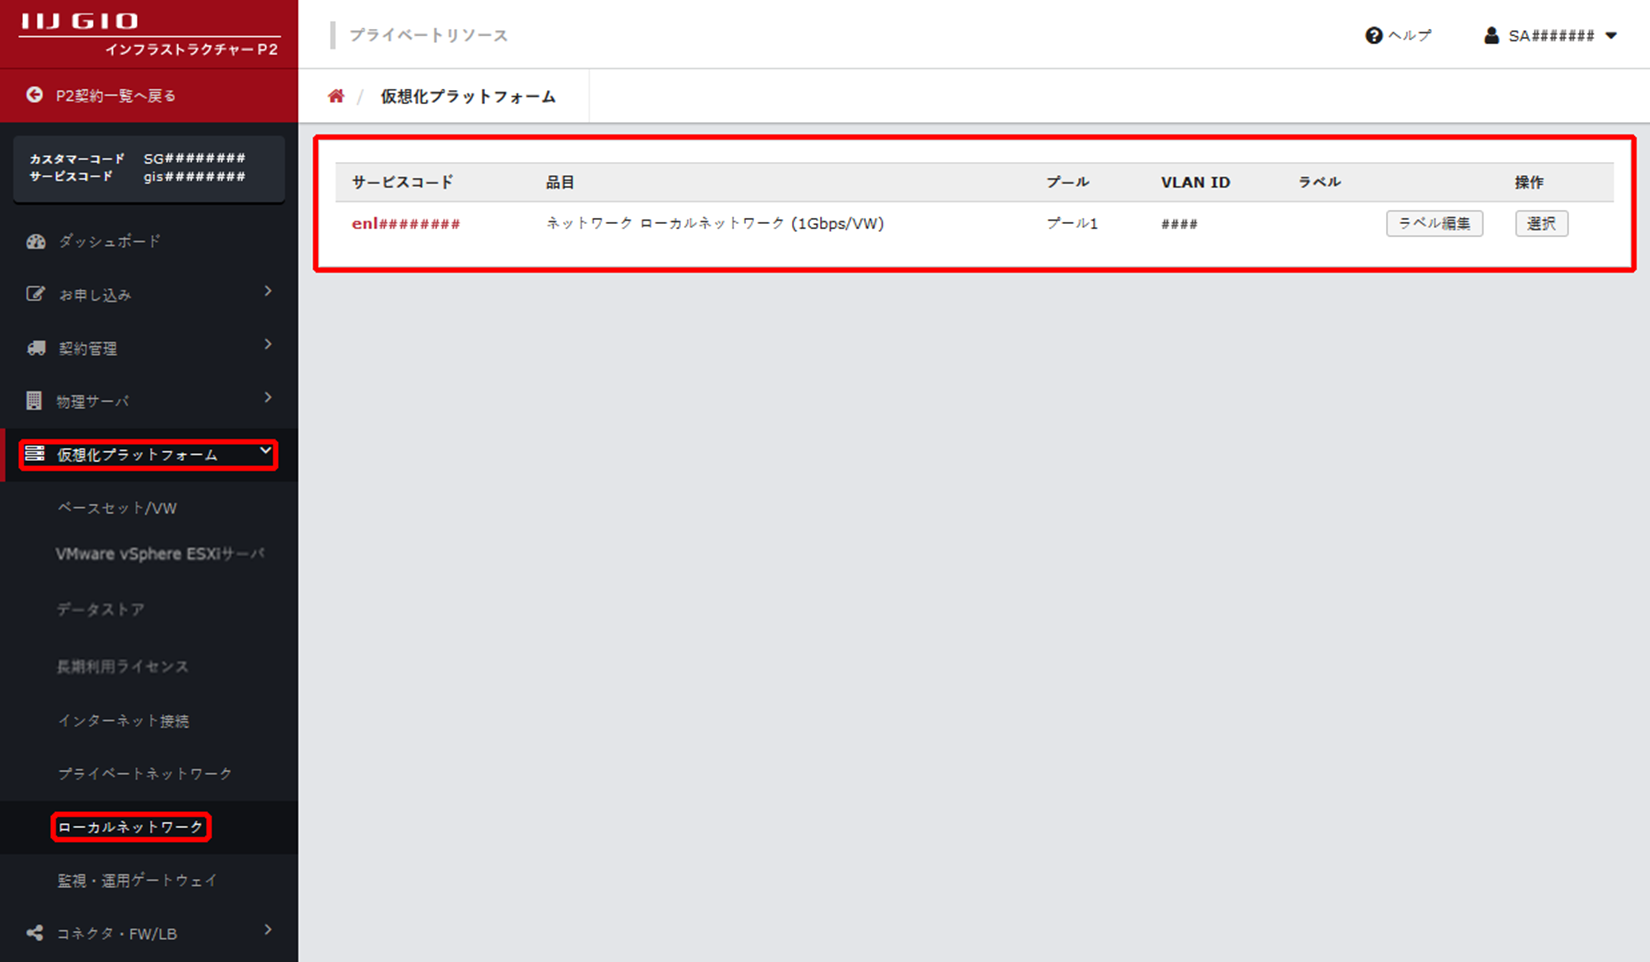Click the 物理サーバ building icon

click(x=34, y=401)
